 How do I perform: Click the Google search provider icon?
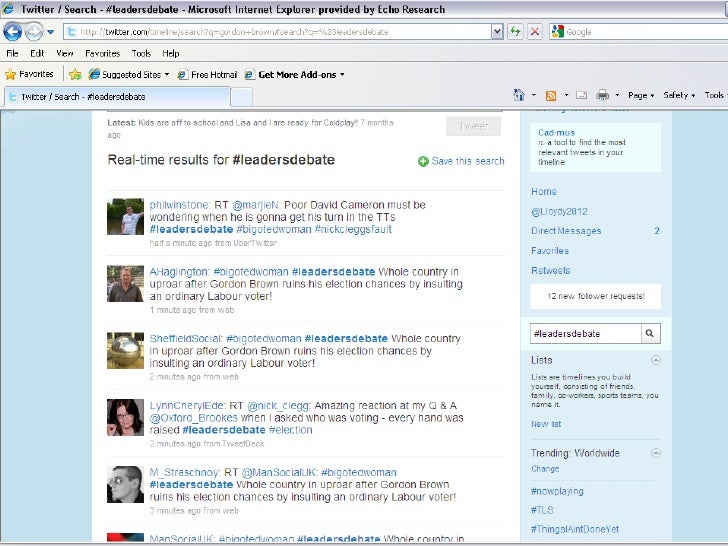click(x=557, y=32)
